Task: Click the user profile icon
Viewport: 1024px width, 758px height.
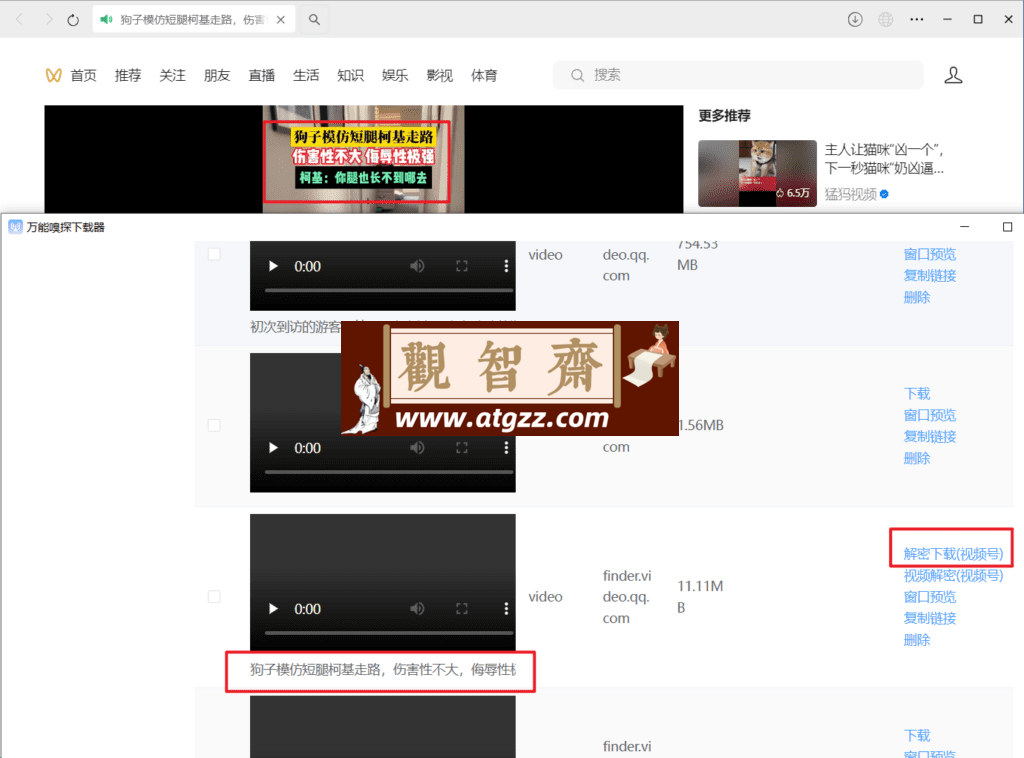Action: tap(953, 75)
